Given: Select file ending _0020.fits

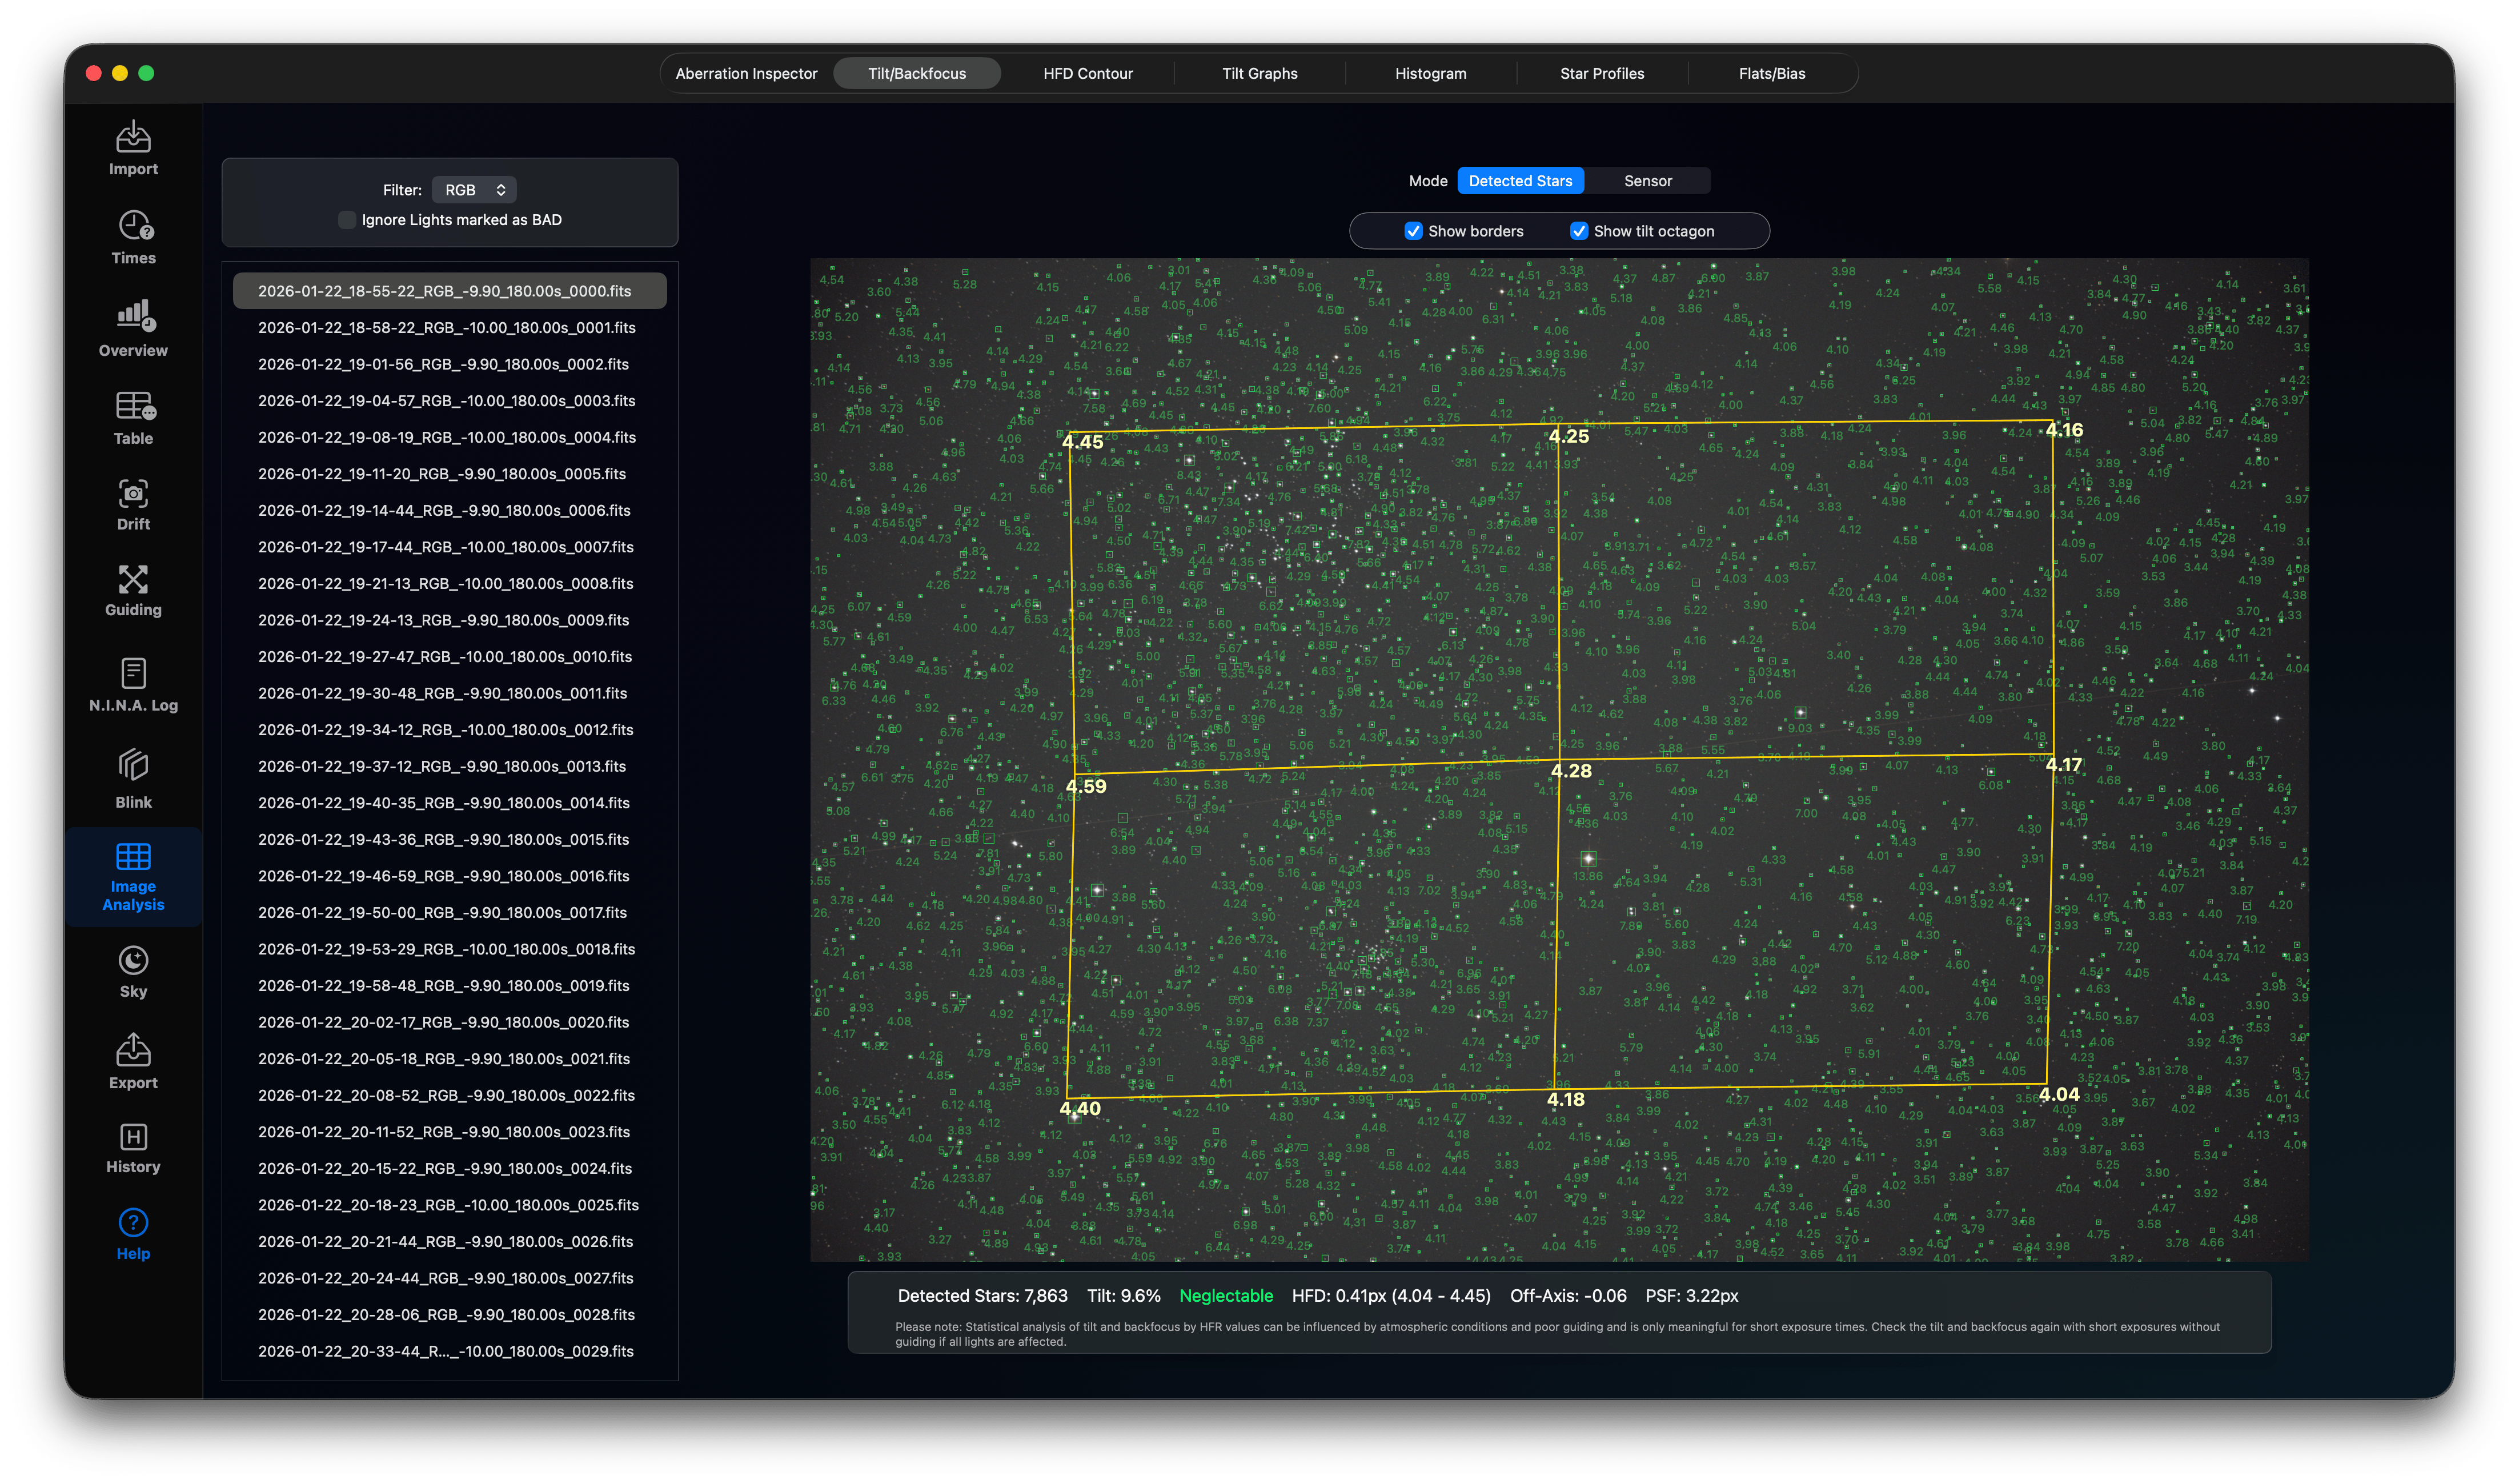Looking at the screenshot, I should 450,1022.
